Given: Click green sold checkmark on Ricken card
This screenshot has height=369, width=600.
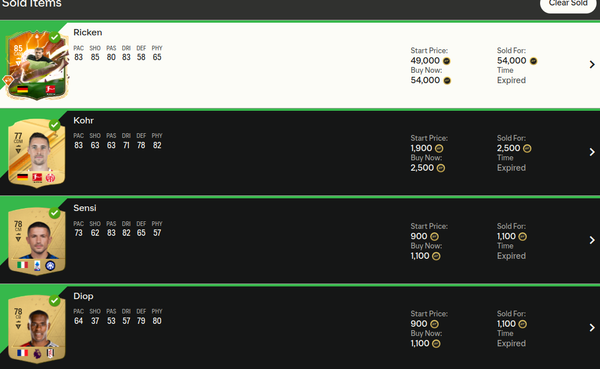Looking at the screenshot, I should pyautogui.click(x=55, y=38).
